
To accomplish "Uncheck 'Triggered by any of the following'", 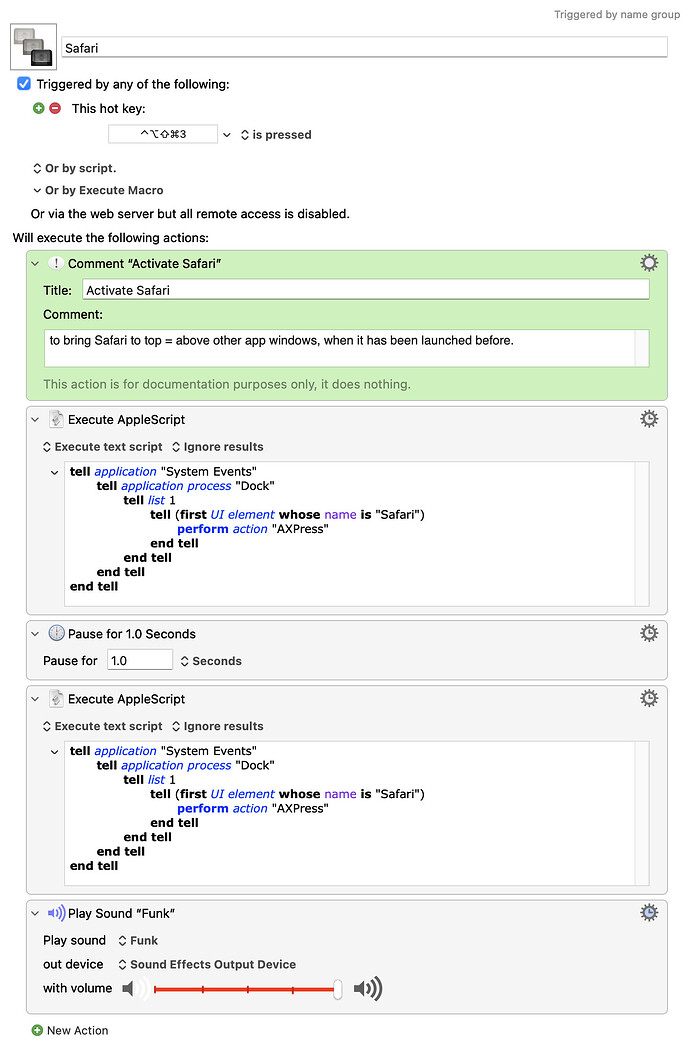I will (x=23, y=83).
